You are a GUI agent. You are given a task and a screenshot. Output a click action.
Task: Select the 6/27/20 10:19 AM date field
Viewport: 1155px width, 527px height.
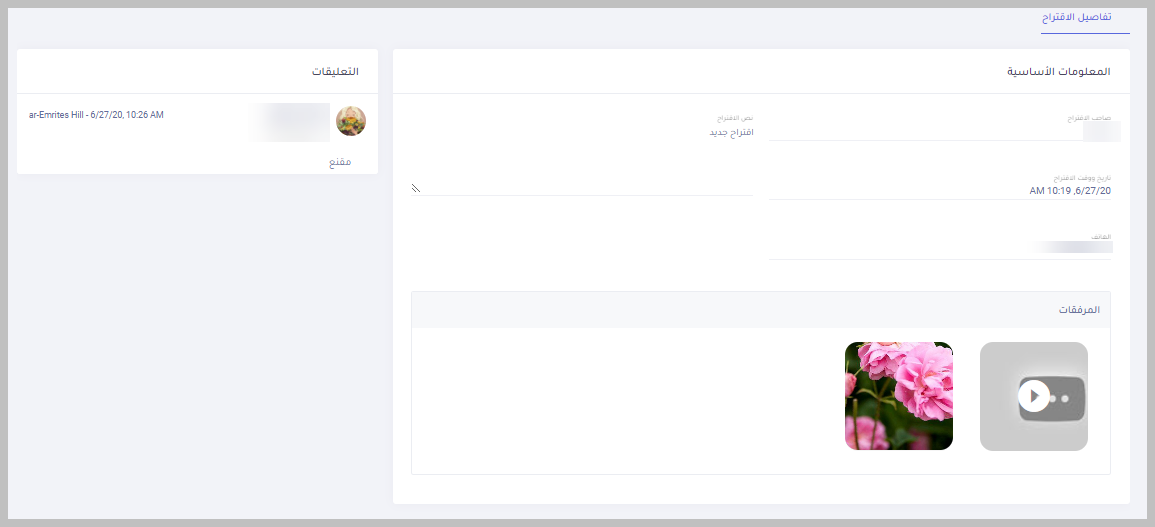click(940, 191)
